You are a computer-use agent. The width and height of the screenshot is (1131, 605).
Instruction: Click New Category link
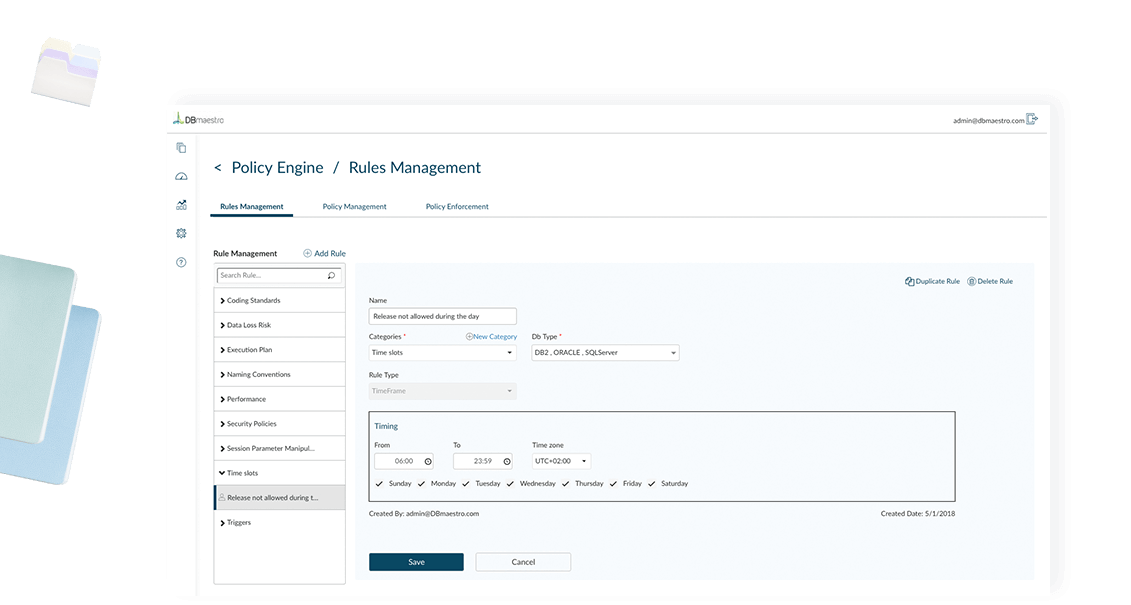tap(491, 337)
